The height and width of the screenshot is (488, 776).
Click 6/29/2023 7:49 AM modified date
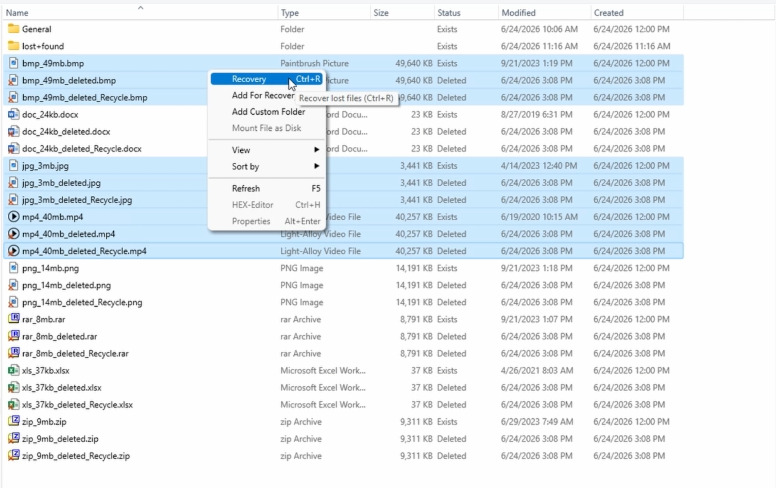(x=537, y=422)
